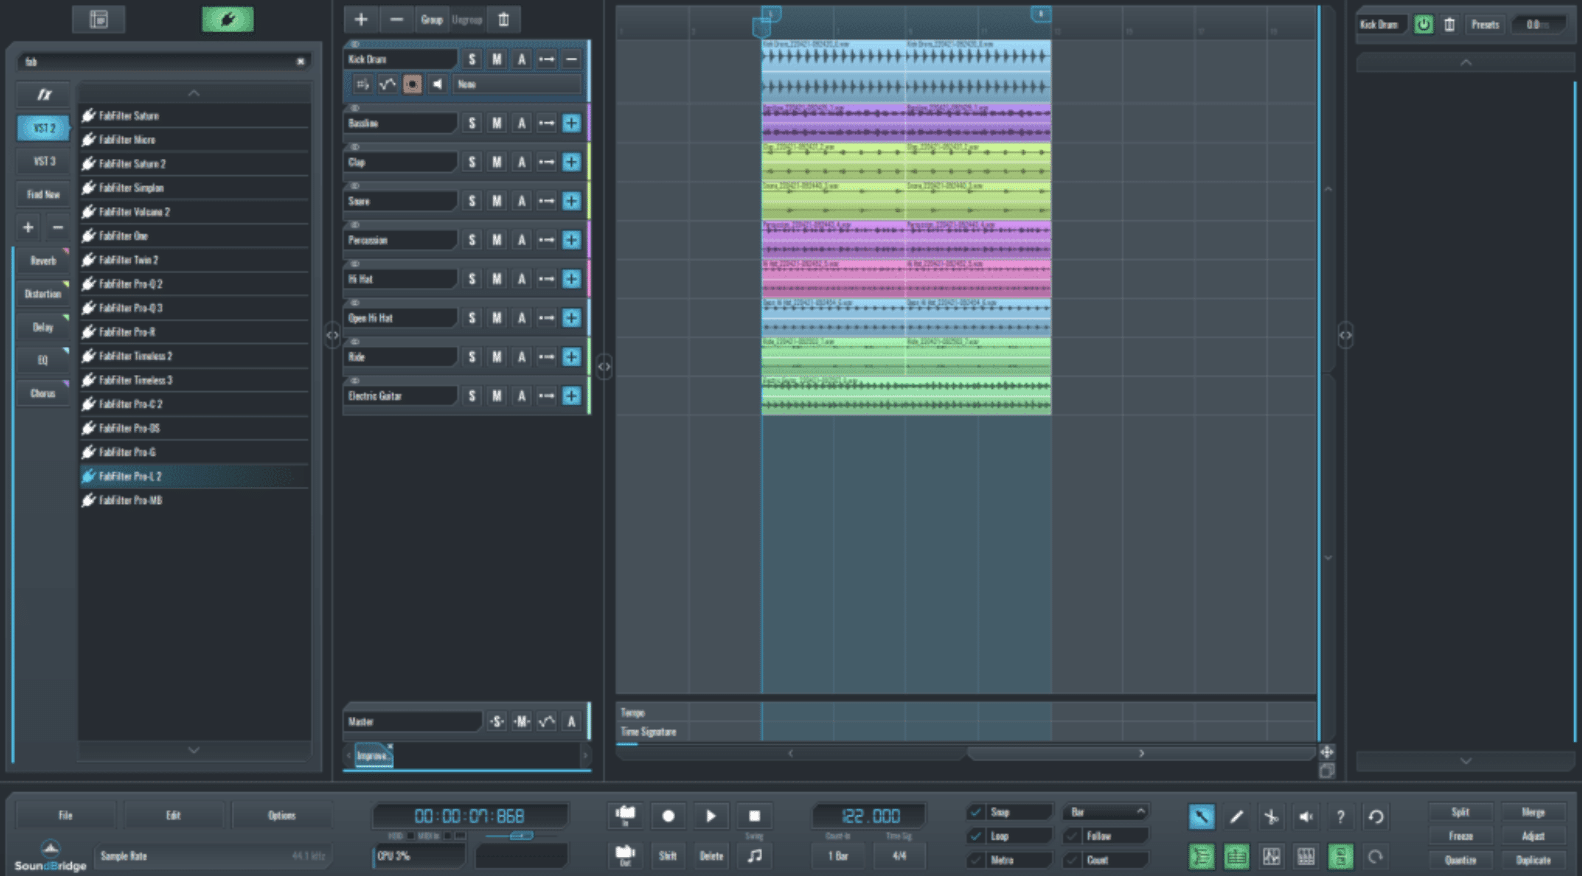Expand plugin list down chevron

point(194,750)
